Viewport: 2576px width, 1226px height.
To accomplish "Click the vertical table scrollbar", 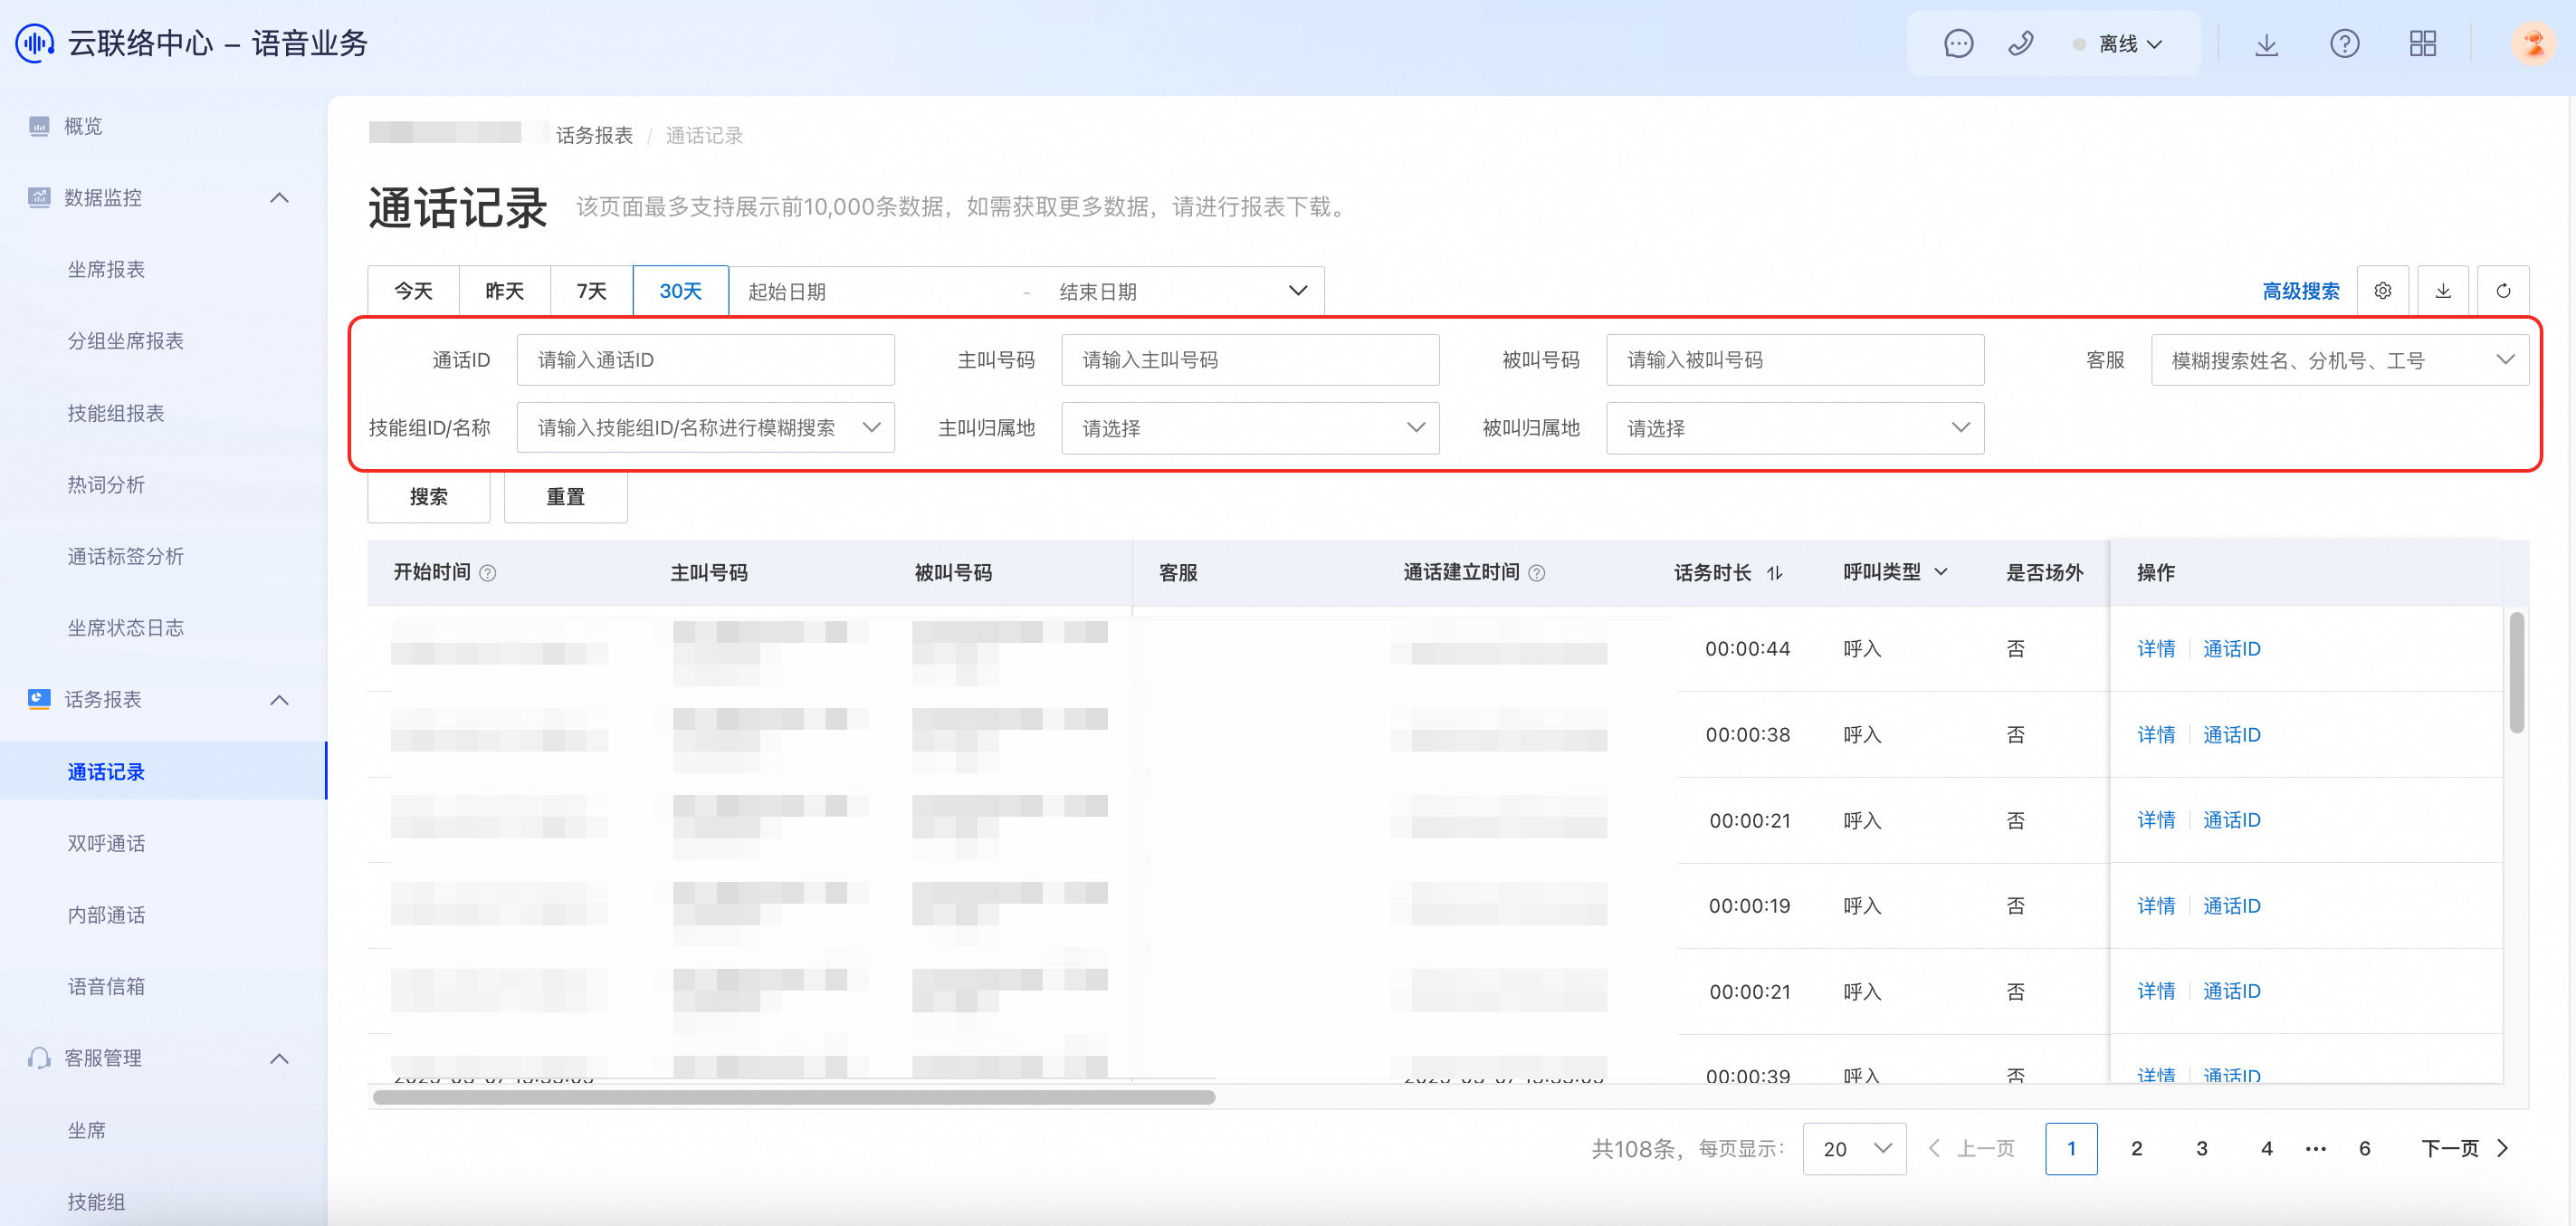I will tap(2517, 672).
